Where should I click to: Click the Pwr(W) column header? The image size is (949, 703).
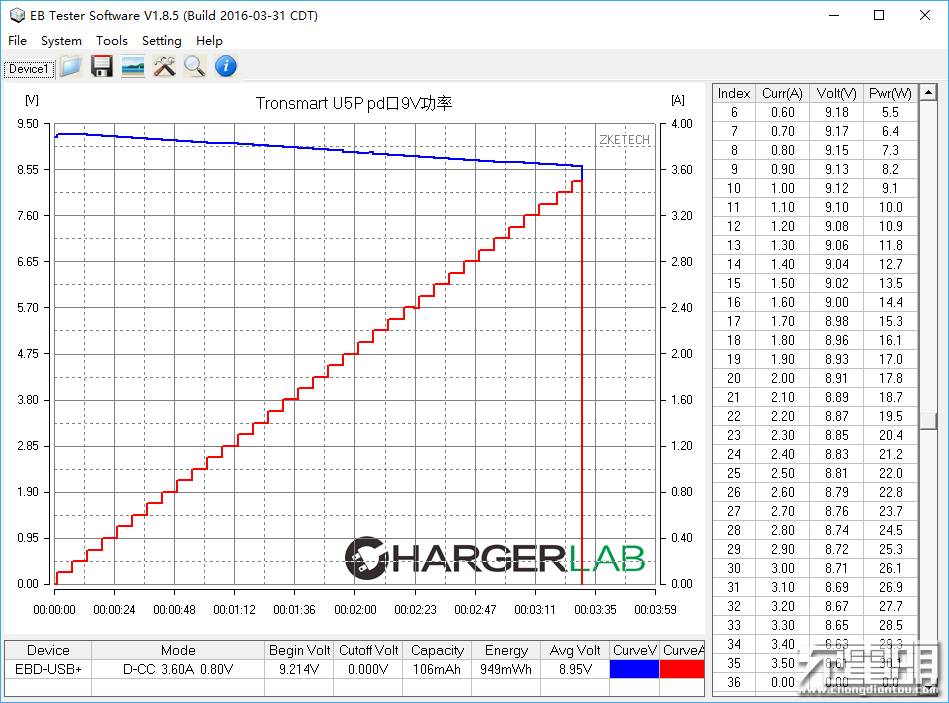[x=890, y=93]
